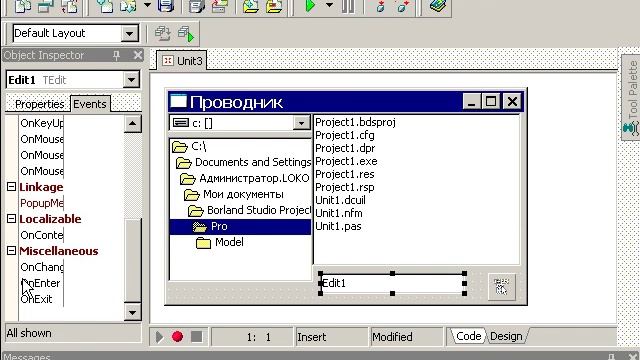Click the Object Inspector scrollbar thumb
This screenshot has width=640, height=360.
133,260
